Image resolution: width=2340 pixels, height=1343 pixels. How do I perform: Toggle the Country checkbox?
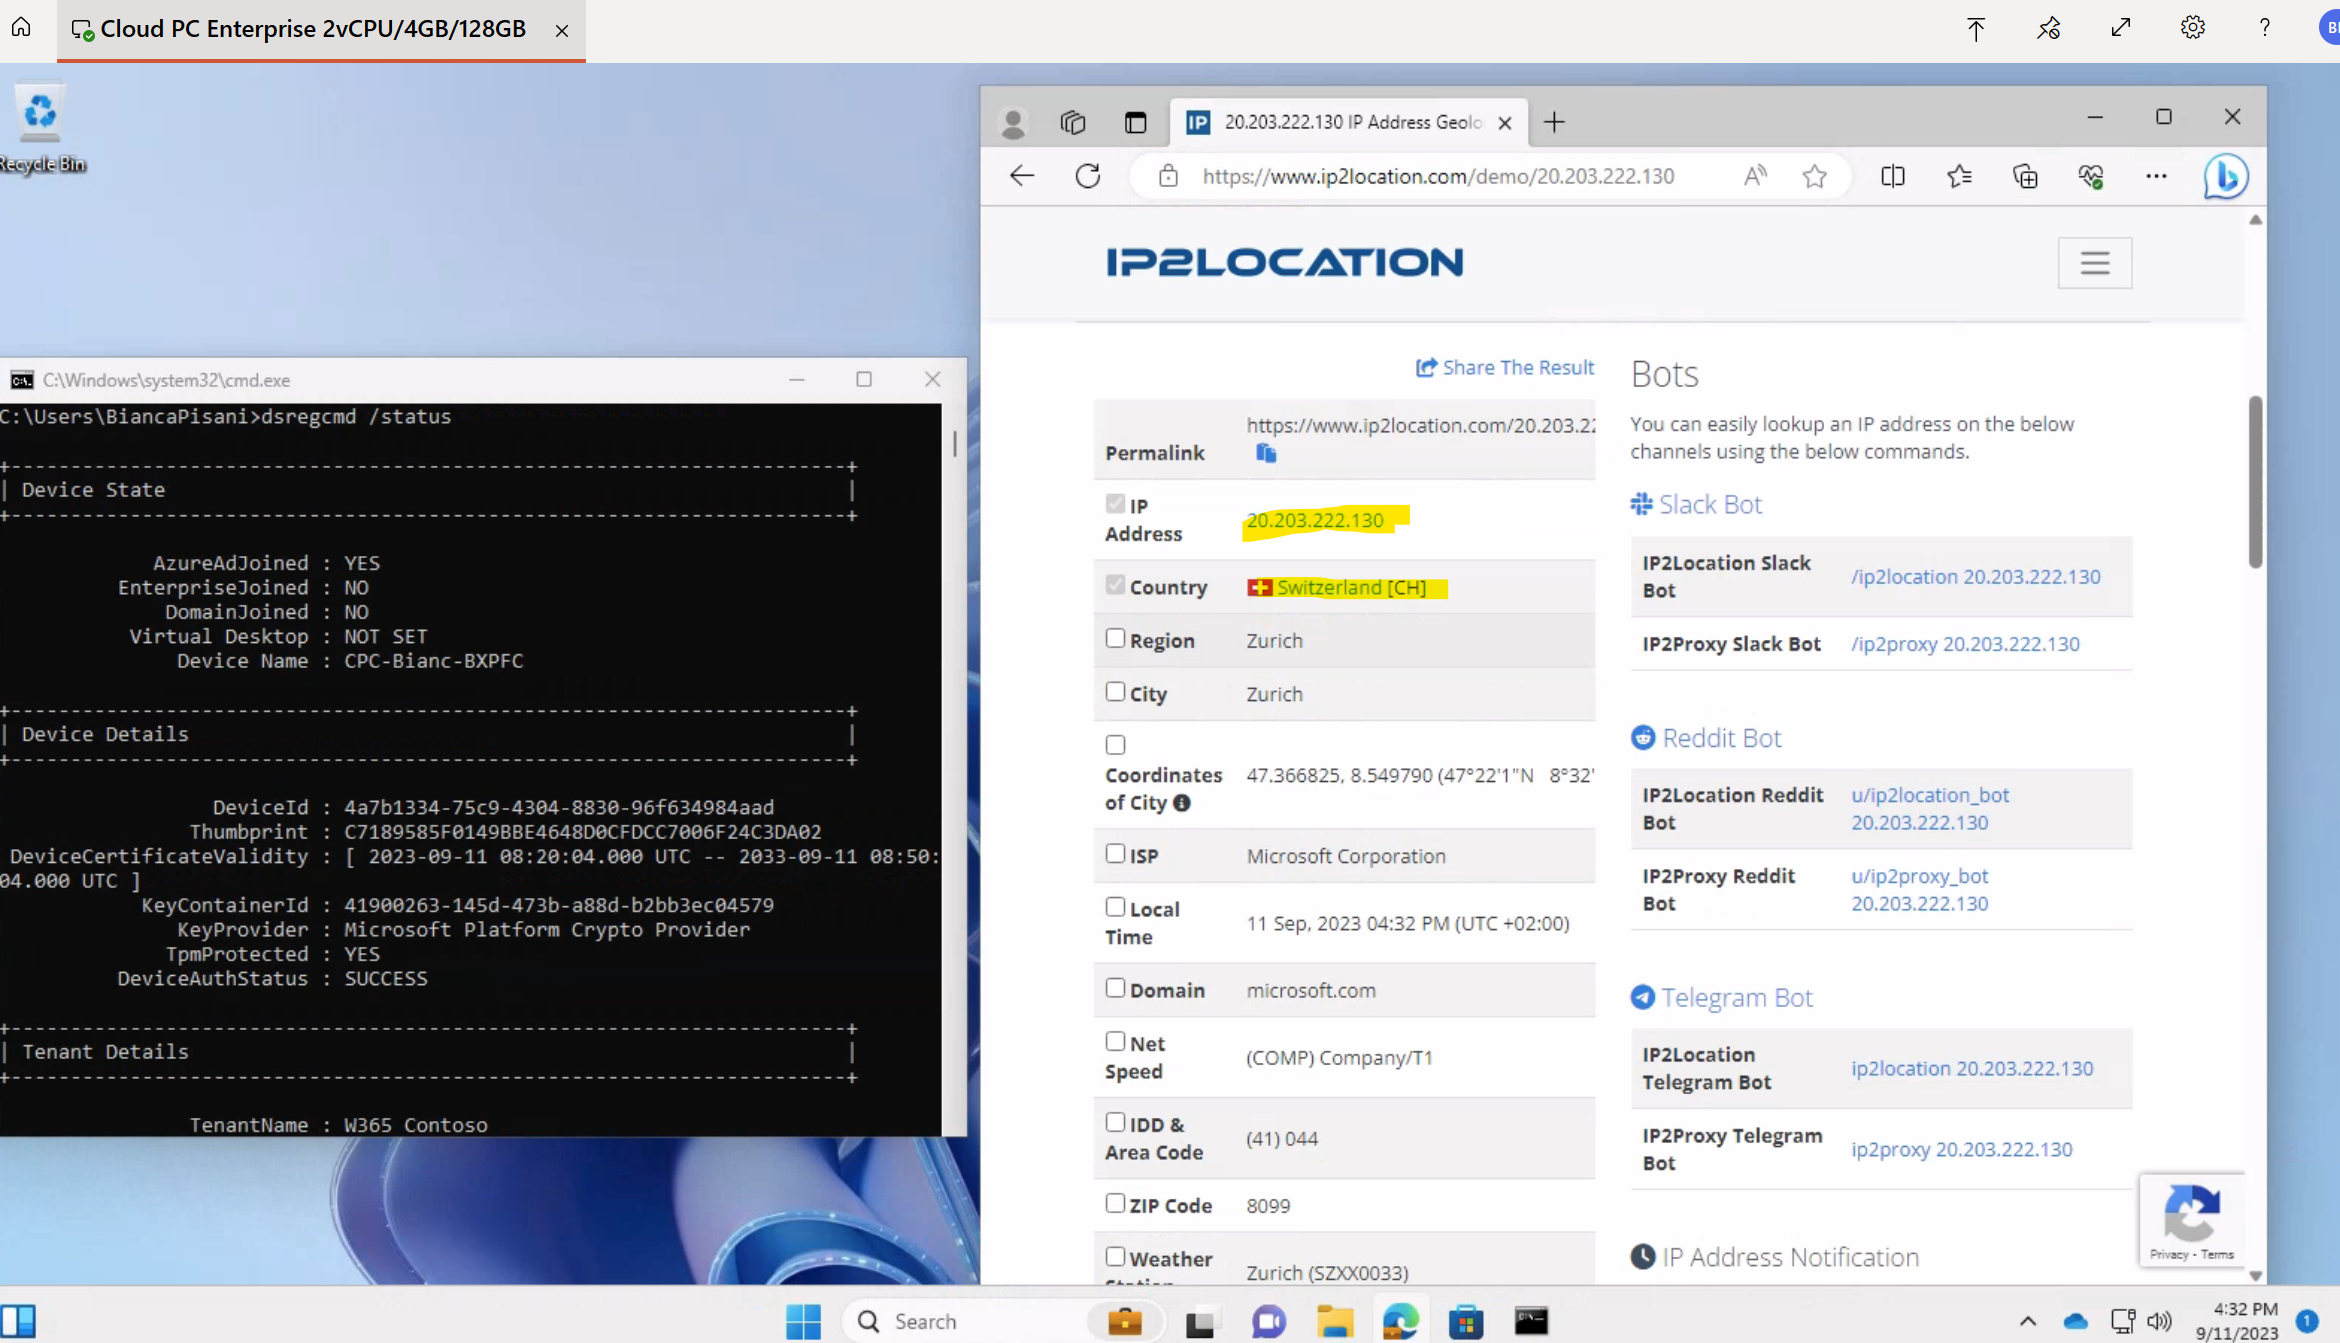(1115, 585)
